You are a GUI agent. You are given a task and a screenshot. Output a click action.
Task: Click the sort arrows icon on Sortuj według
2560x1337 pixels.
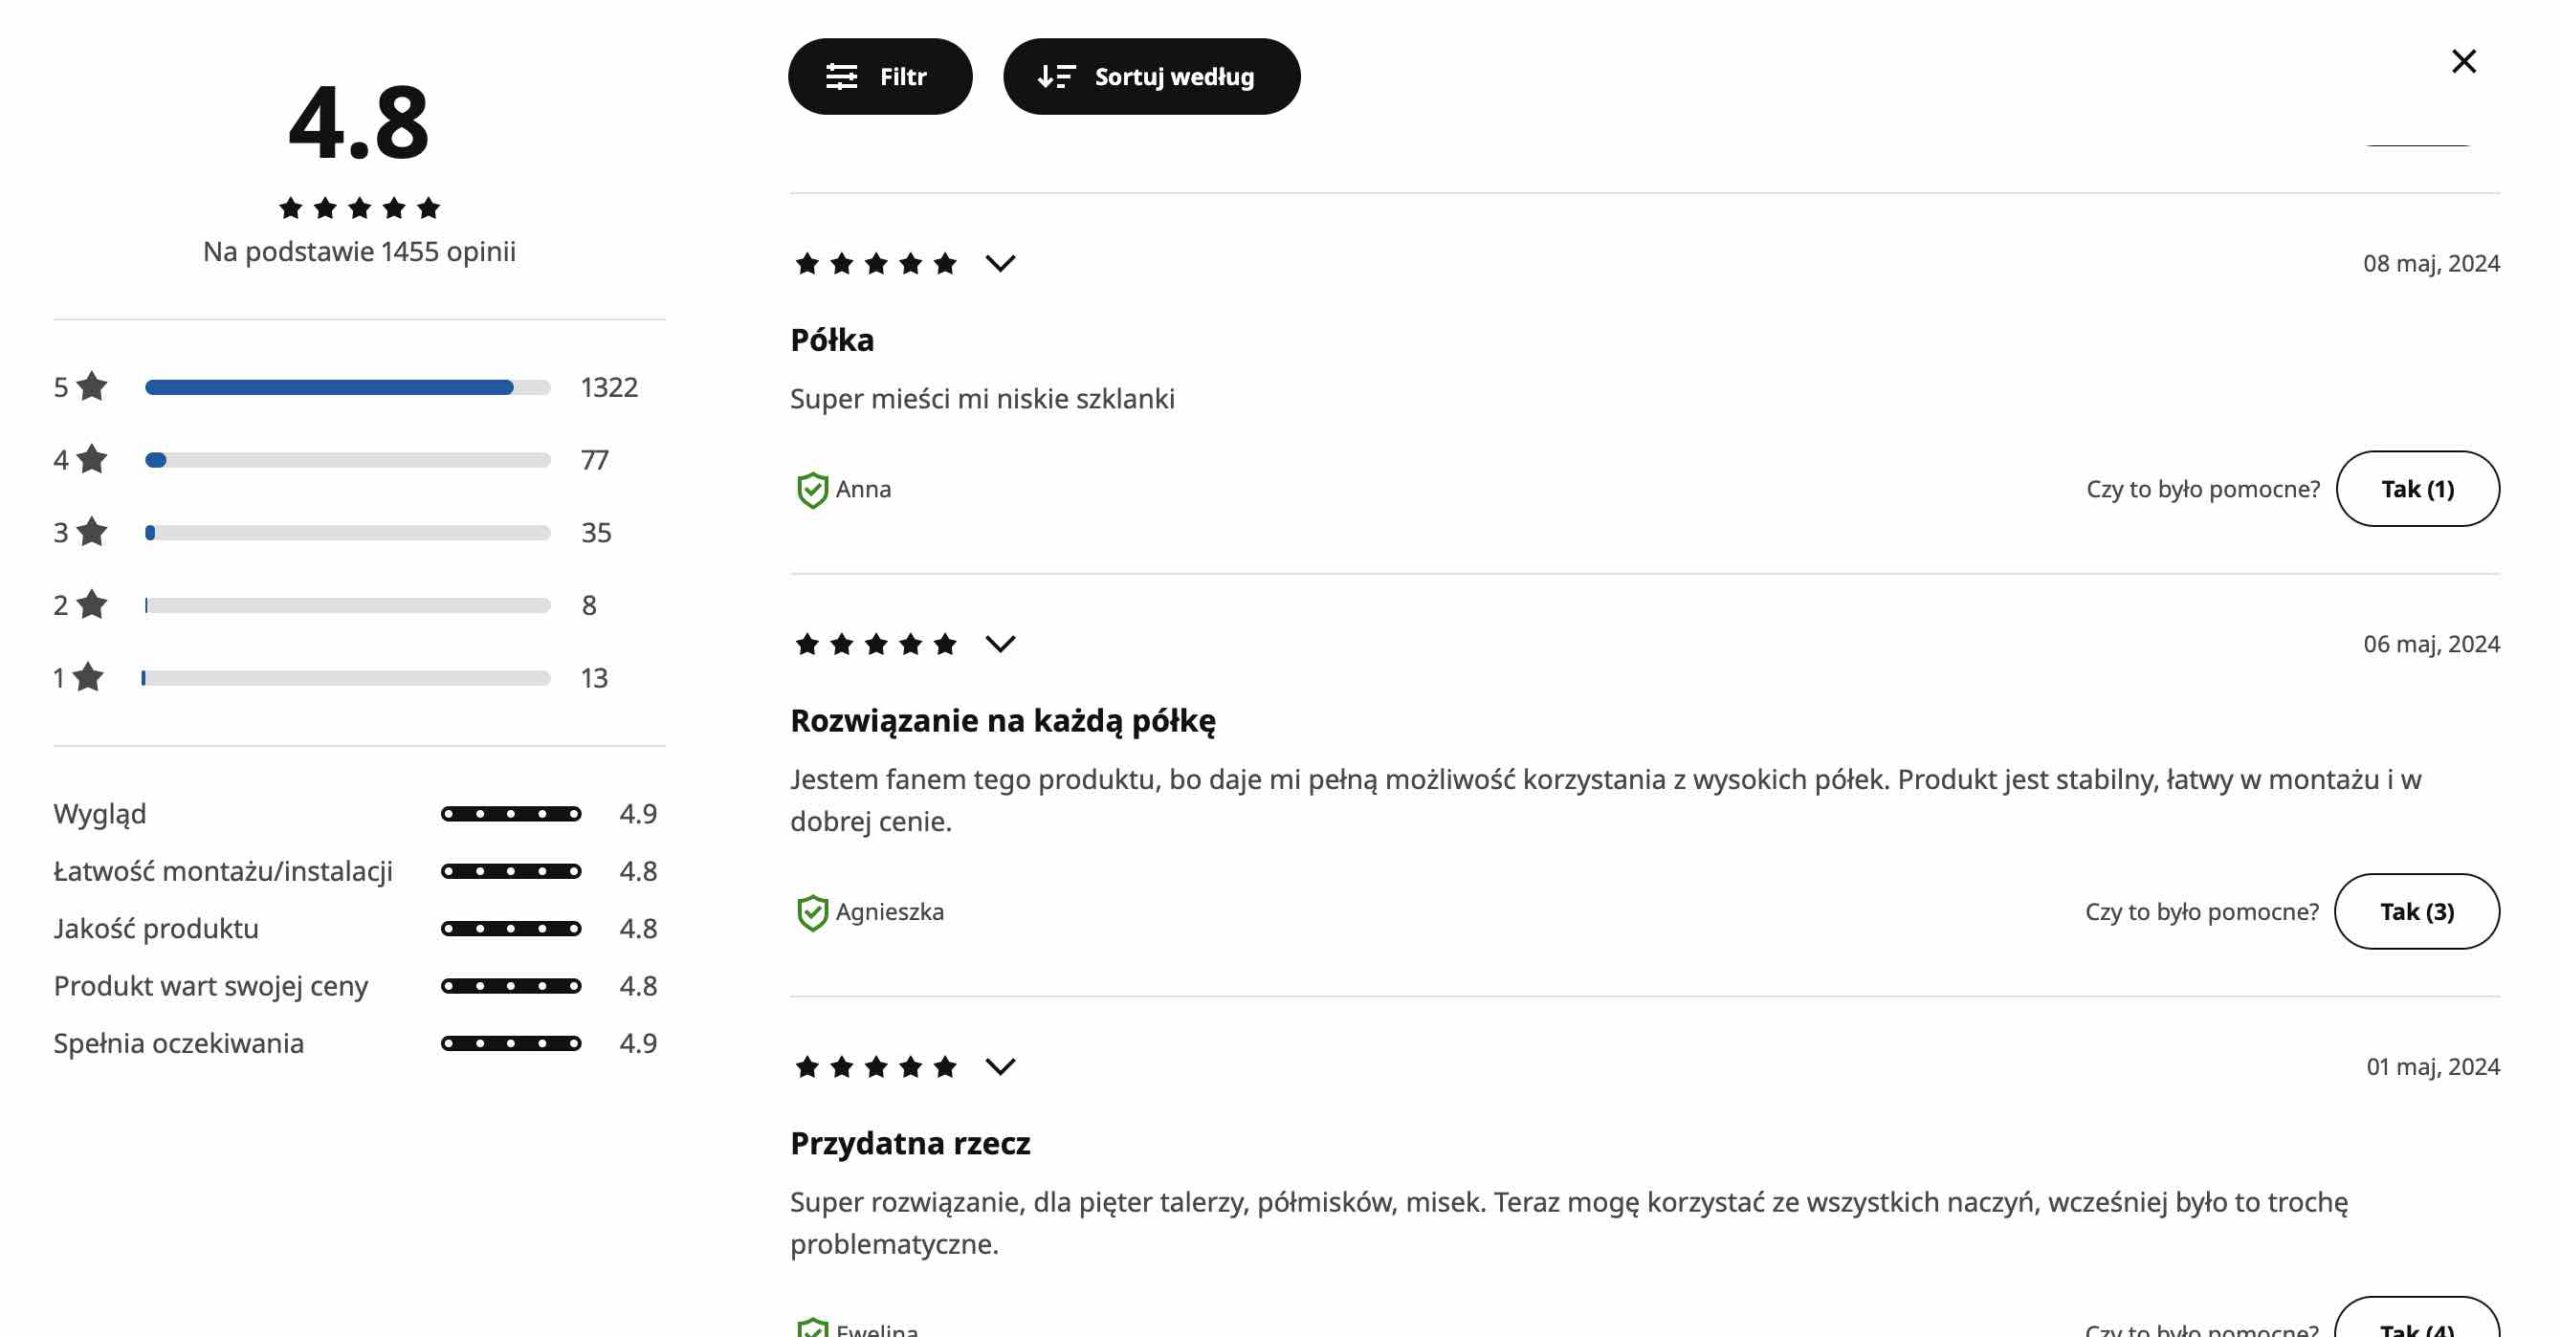click(1055, 75)
